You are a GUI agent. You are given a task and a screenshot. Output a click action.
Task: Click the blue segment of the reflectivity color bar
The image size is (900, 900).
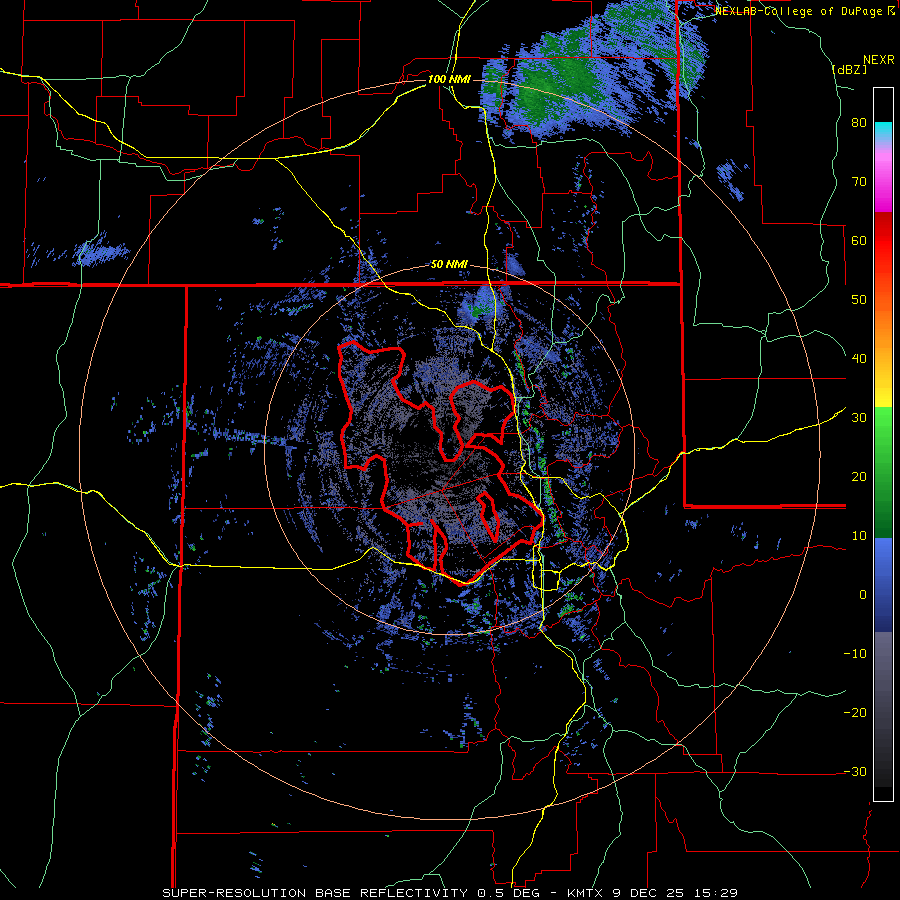click(x=883, y=585)
